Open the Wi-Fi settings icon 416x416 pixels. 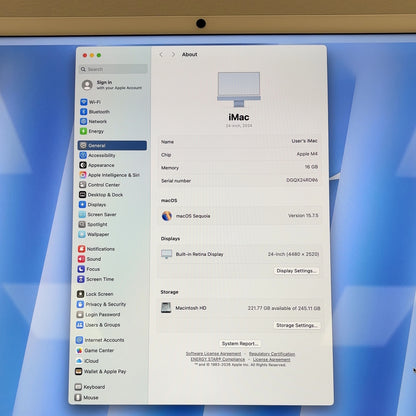click(84, 102)
